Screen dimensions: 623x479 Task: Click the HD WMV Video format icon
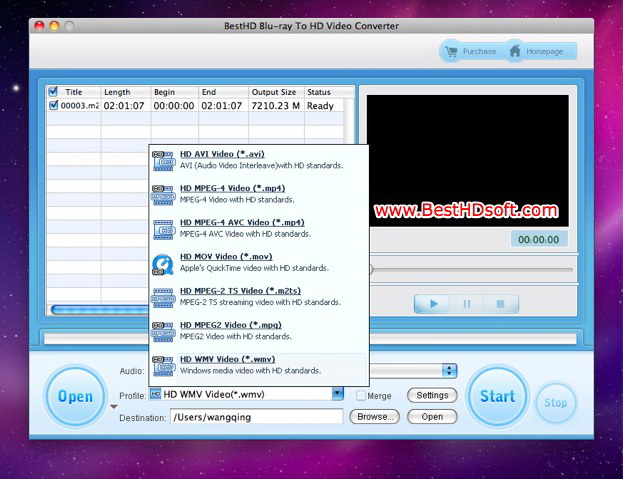pyautogui.click(x=163, y=366)
